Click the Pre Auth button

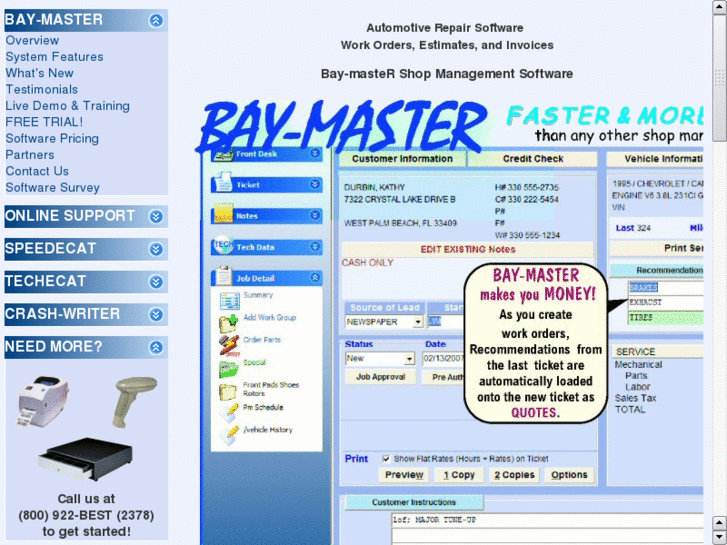(444, 377)
